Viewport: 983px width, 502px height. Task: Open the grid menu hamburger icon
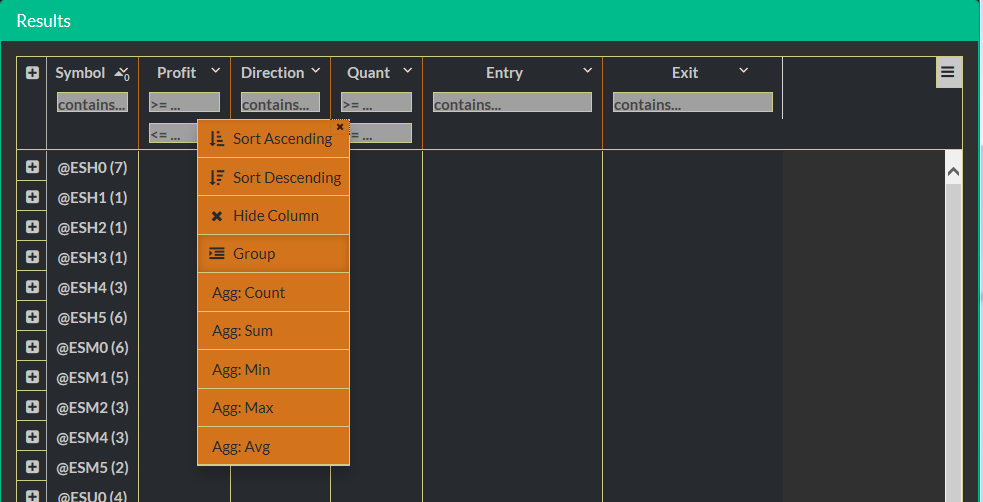pos(948,72)
